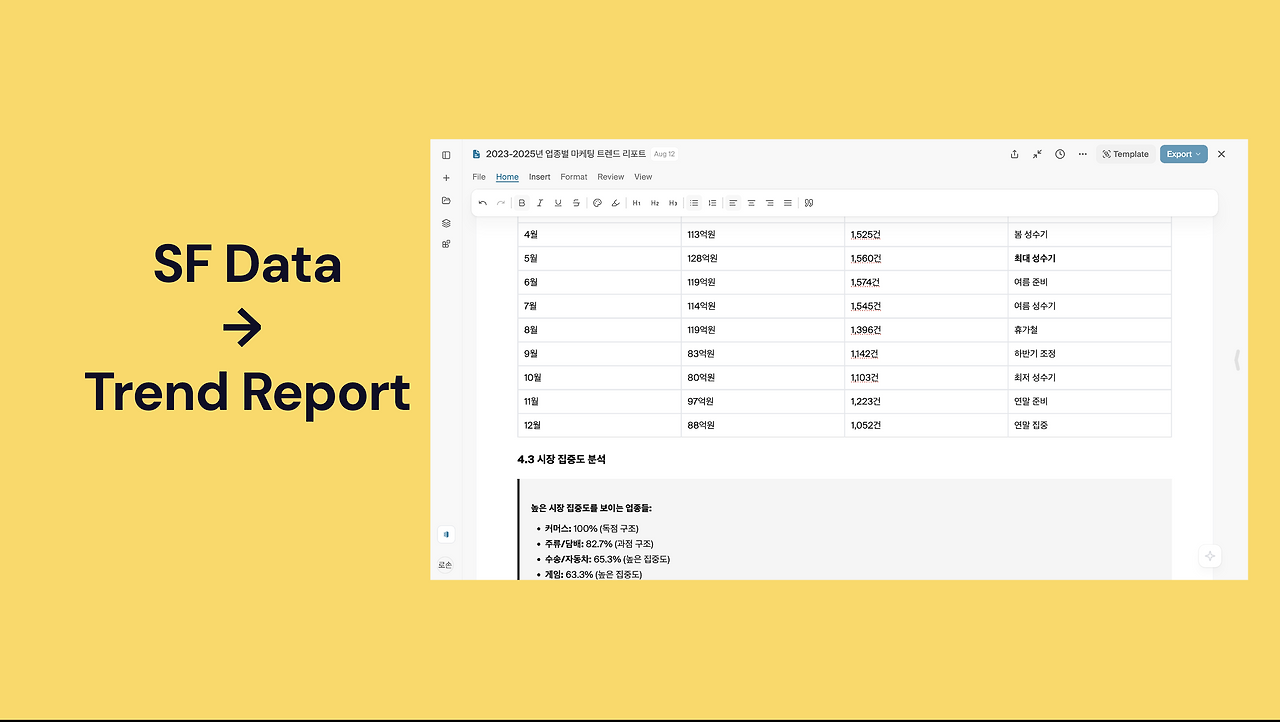Click the Template button
The height and width of the screenshot is (722, 1280).
point(1125,154)
